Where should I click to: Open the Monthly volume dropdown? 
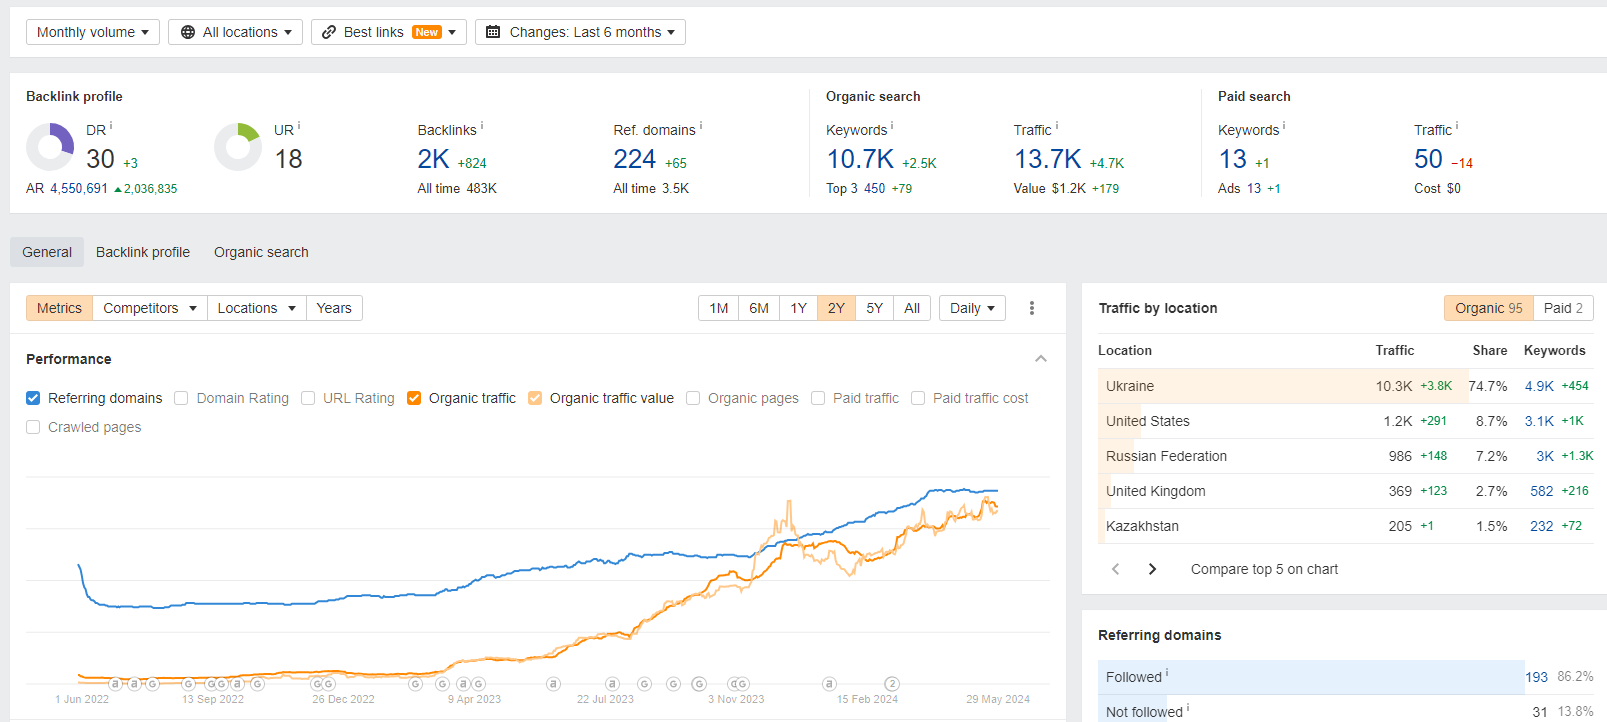click(x=92, y=32)
